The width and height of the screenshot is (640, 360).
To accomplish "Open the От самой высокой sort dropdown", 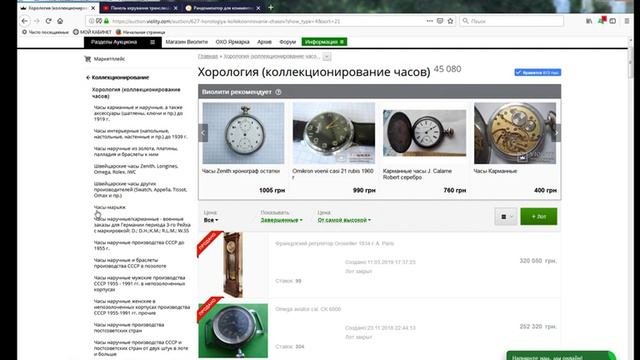I will 344,220.
